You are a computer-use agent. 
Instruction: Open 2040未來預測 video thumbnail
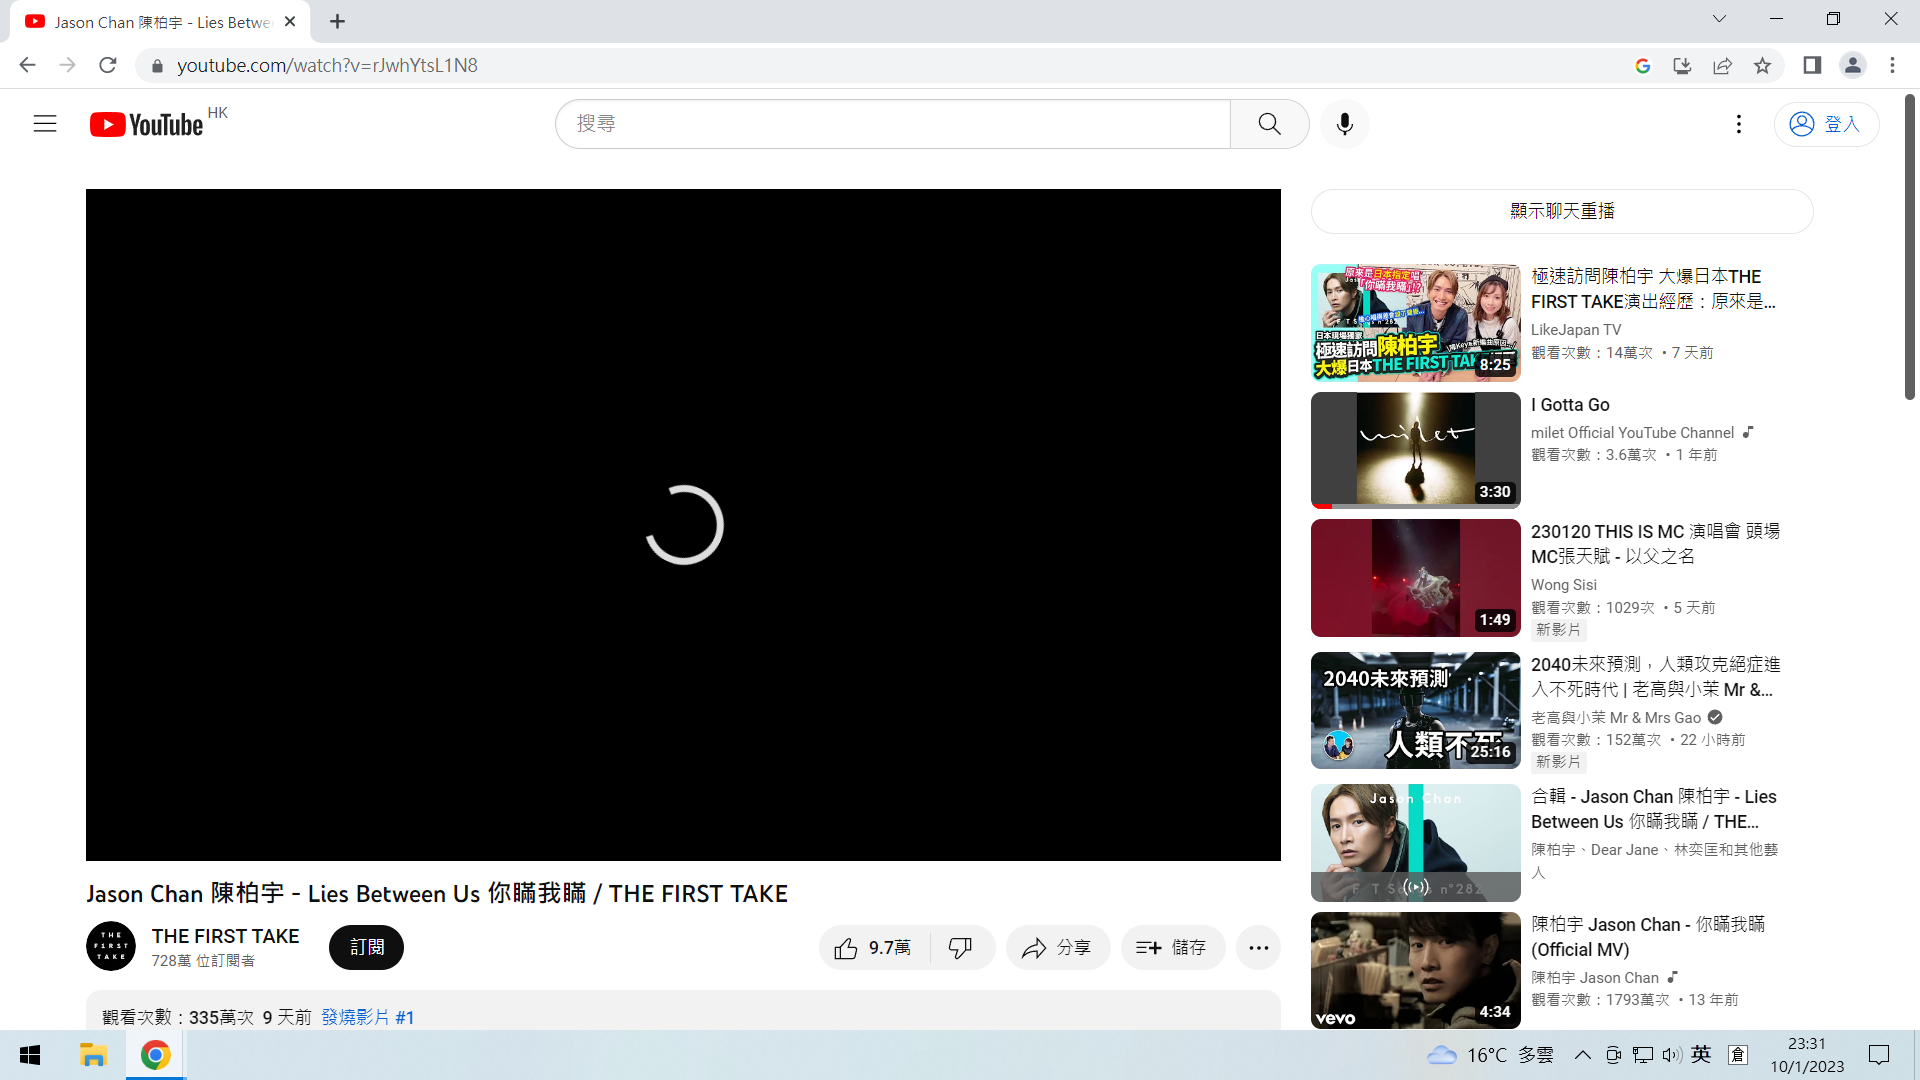point(1415,710)
